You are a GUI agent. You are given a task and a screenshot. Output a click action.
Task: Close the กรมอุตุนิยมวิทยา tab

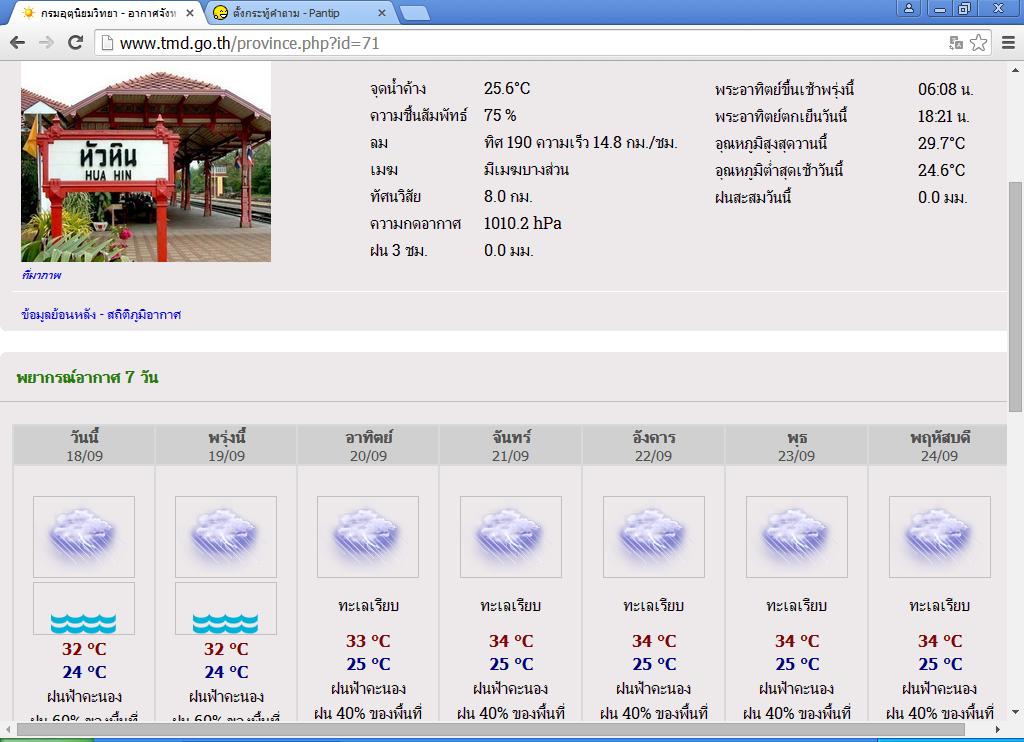[x=189, y=13]
